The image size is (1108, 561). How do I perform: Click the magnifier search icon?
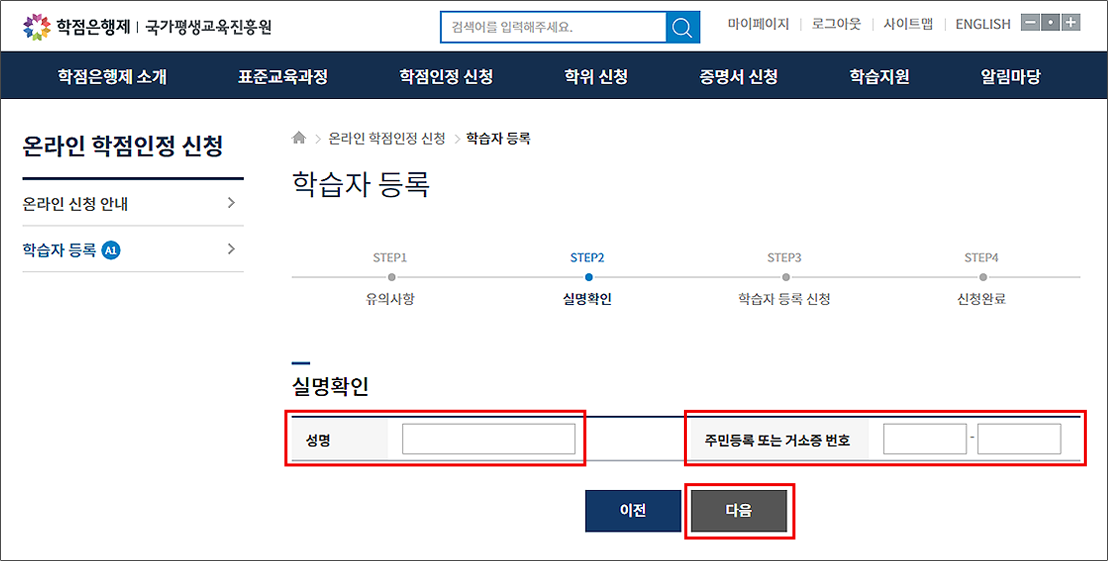click(x=682, y=27)
